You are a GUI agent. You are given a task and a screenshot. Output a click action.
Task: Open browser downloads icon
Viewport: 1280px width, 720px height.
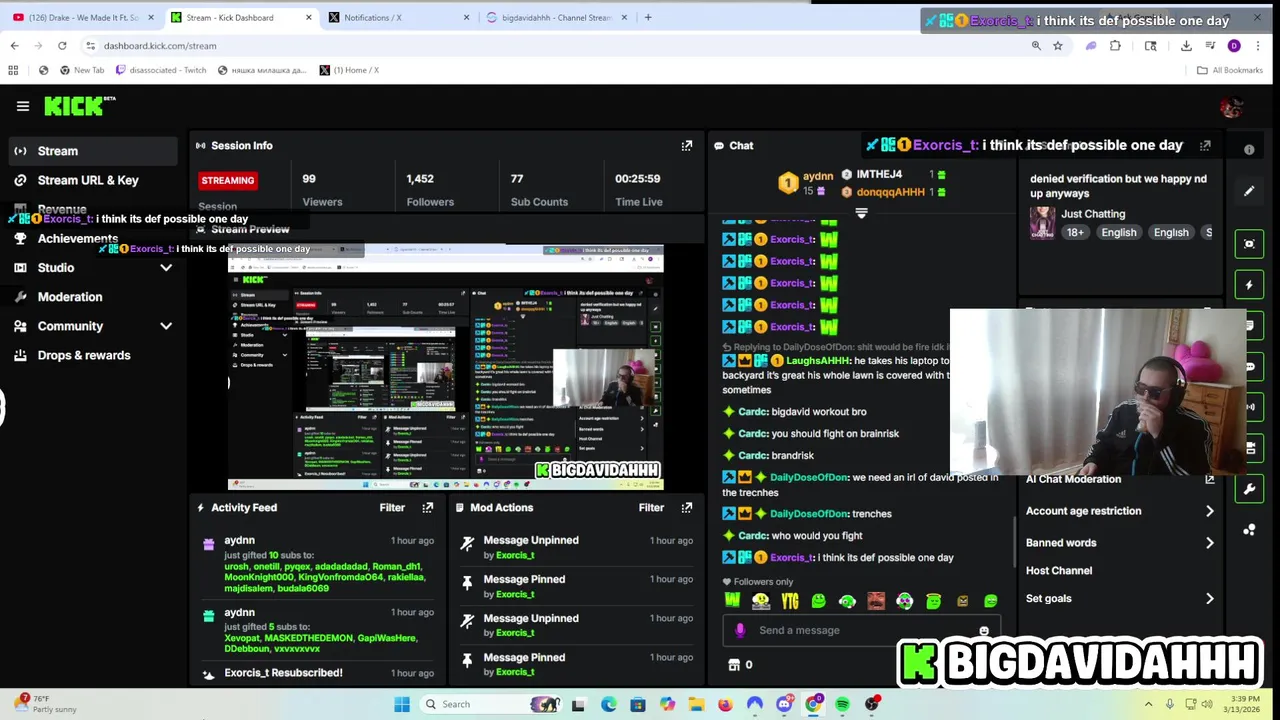point(1186,46)
